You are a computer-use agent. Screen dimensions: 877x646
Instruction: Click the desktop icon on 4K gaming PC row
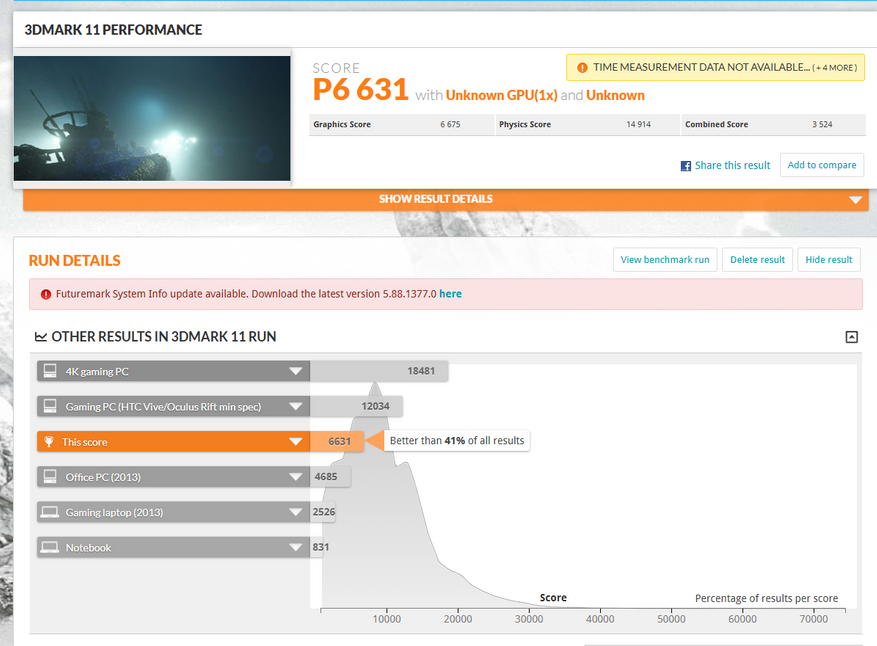[x=50, y=371]
